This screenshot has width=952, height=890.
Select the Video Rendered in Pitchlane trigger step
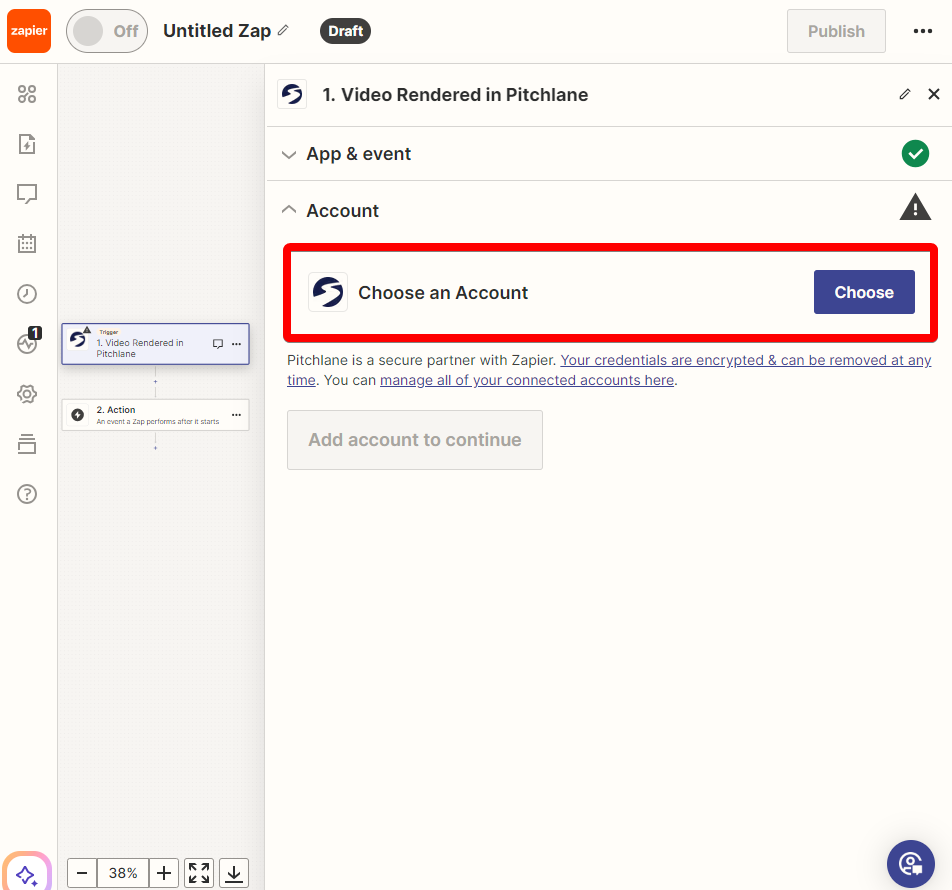click(155, 344)
